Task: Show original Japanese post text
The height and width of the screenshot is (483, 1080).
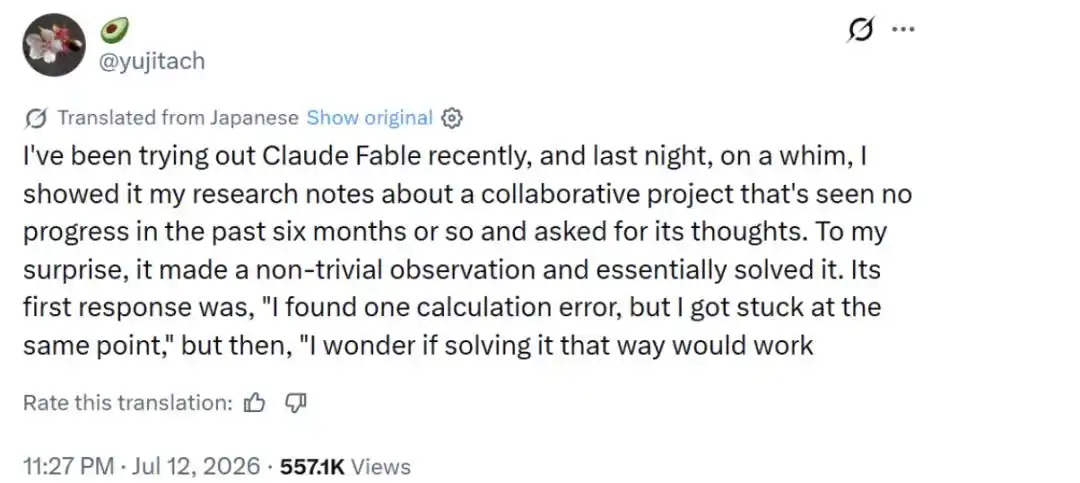Action: [x=369, y=118]
